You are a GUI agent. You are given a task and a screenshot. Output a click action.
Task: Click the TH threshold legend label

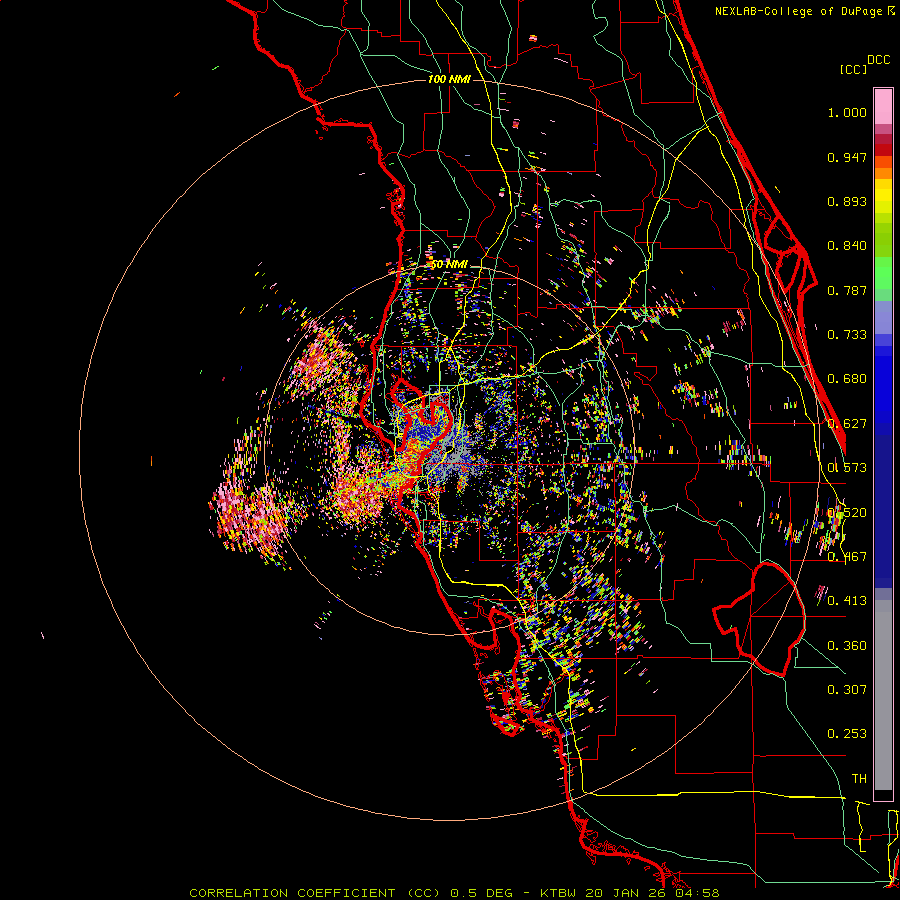pos(859,779)
